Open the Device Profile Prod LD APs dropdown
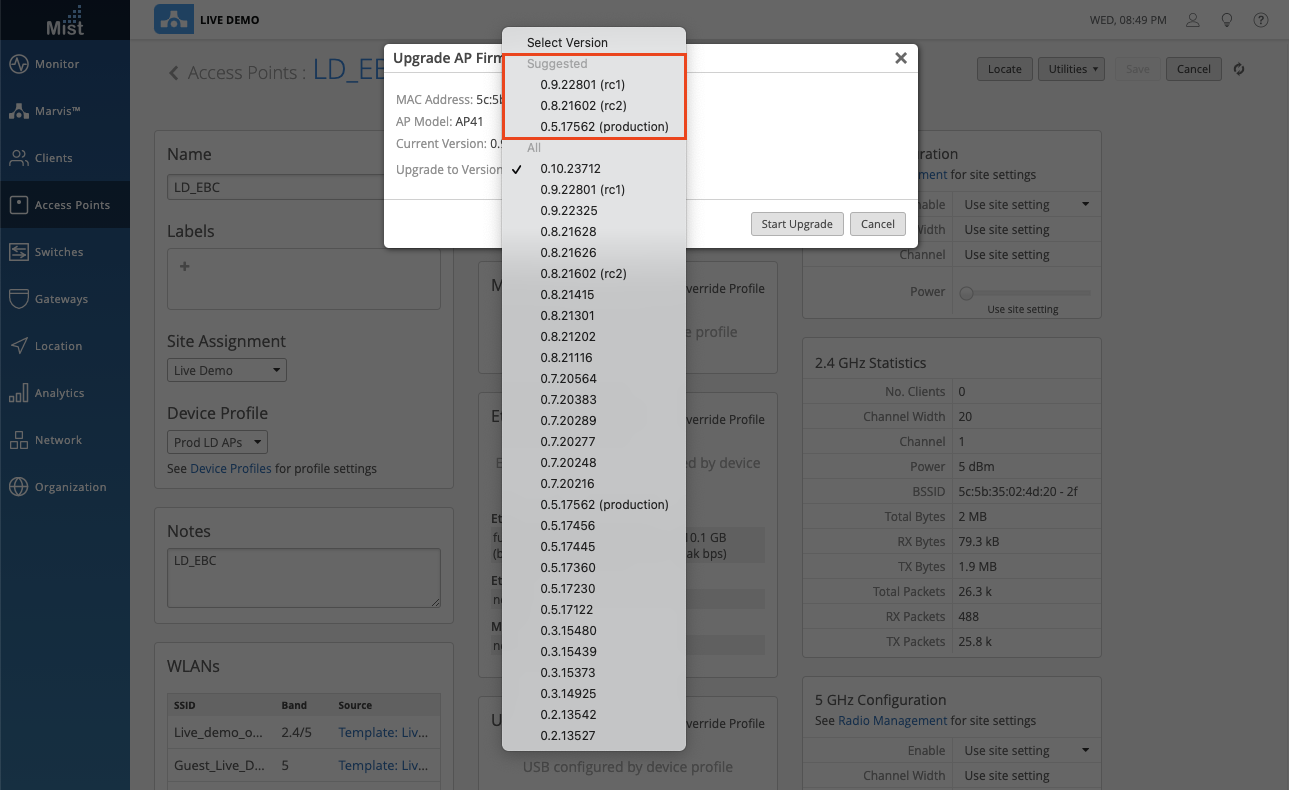1289x790 pixels. pyautogui.click(x=218, y=442)
